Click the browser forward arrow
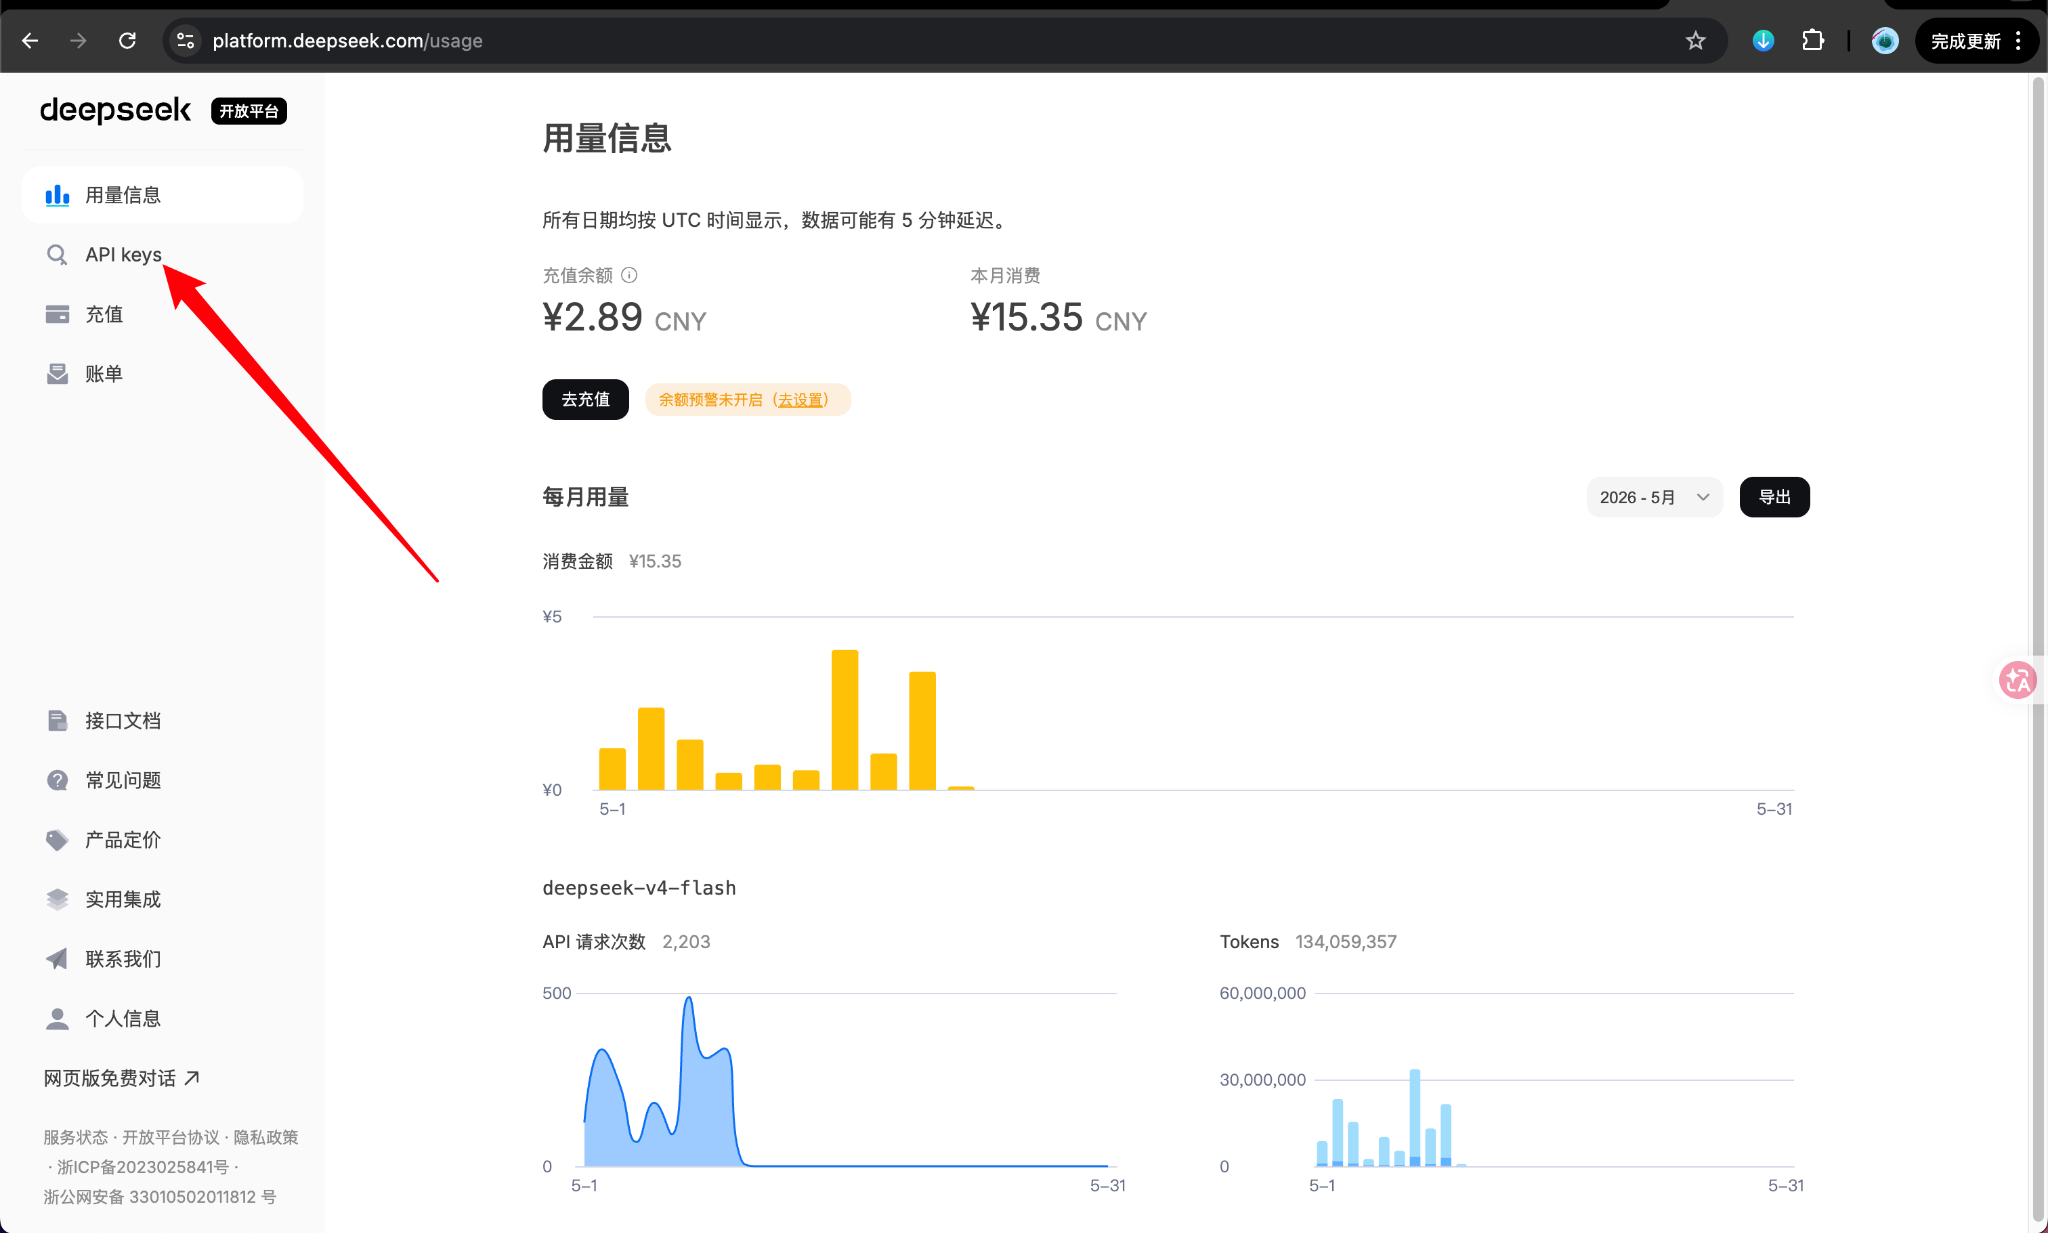The height and width of the screenshot is (1233, 2048). point(78,41)
